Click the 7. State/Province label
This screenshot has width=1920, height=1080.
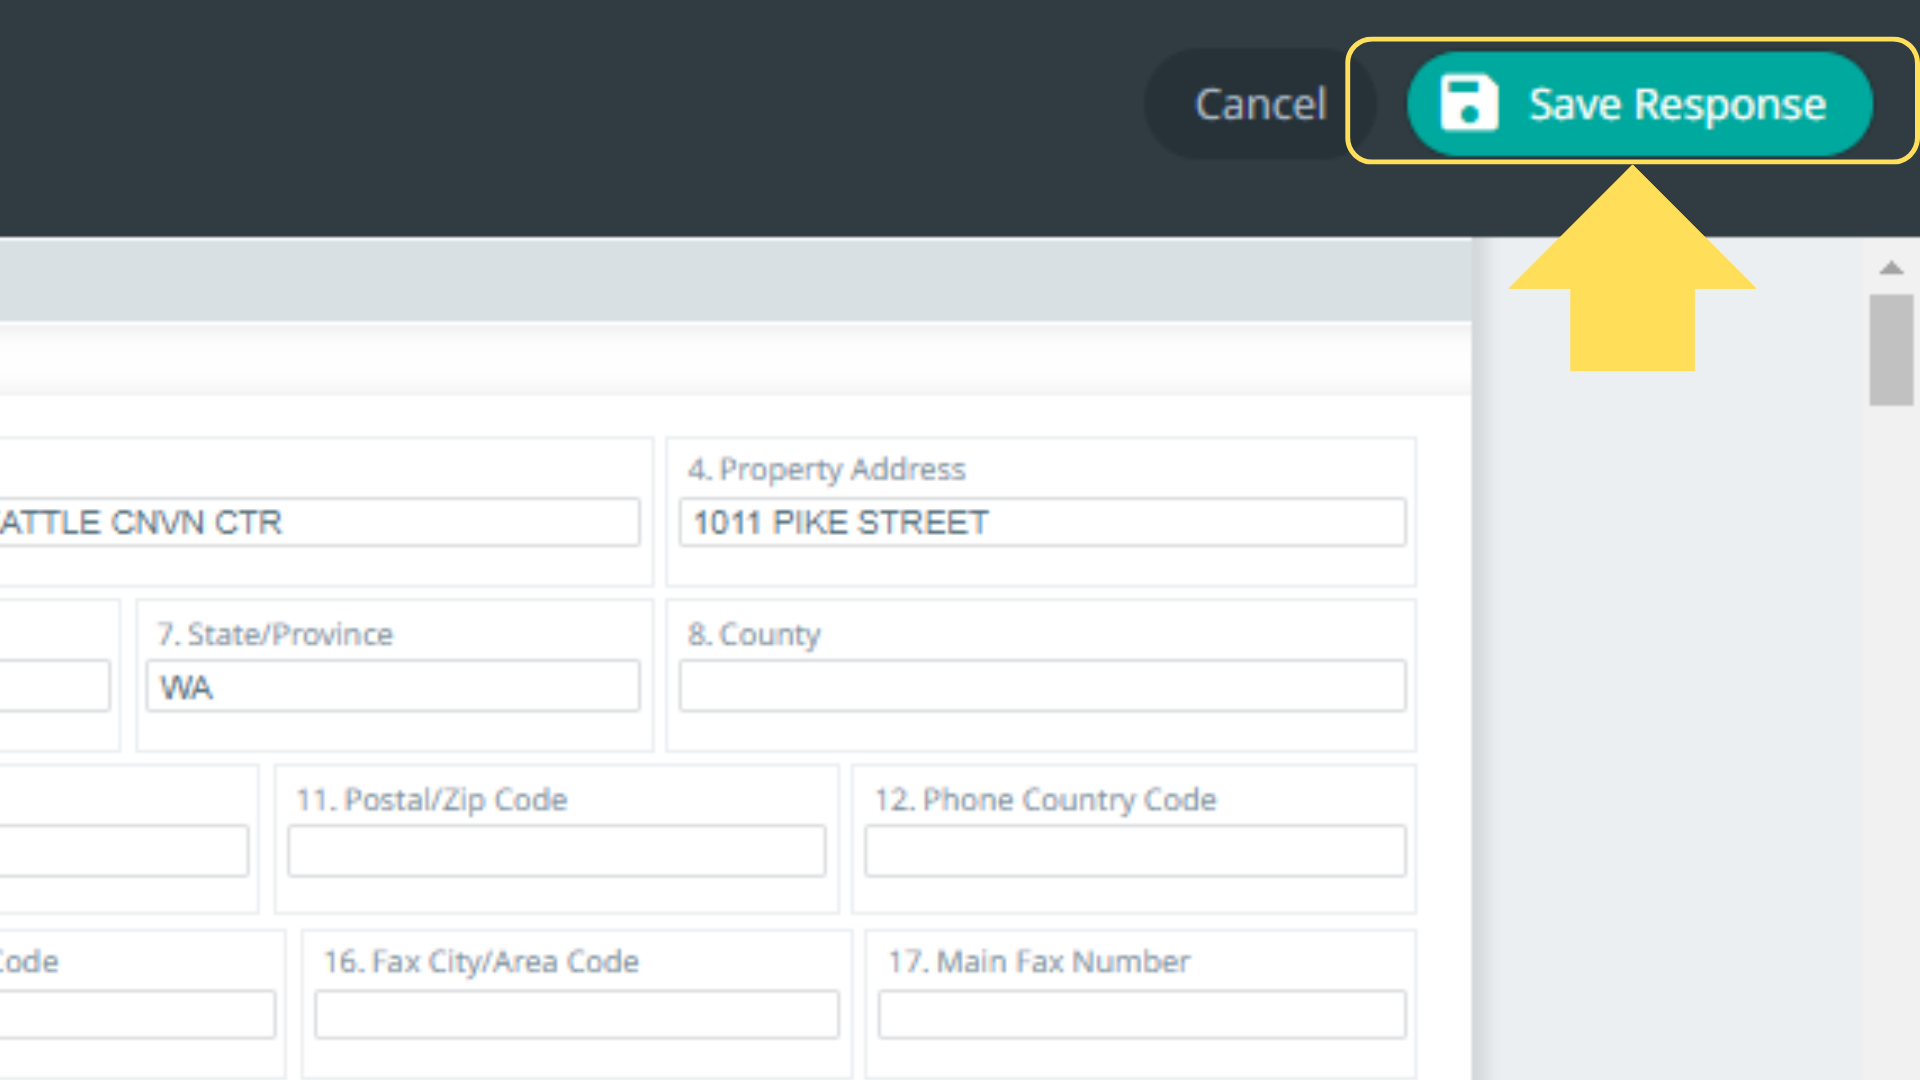click(275, 634)
